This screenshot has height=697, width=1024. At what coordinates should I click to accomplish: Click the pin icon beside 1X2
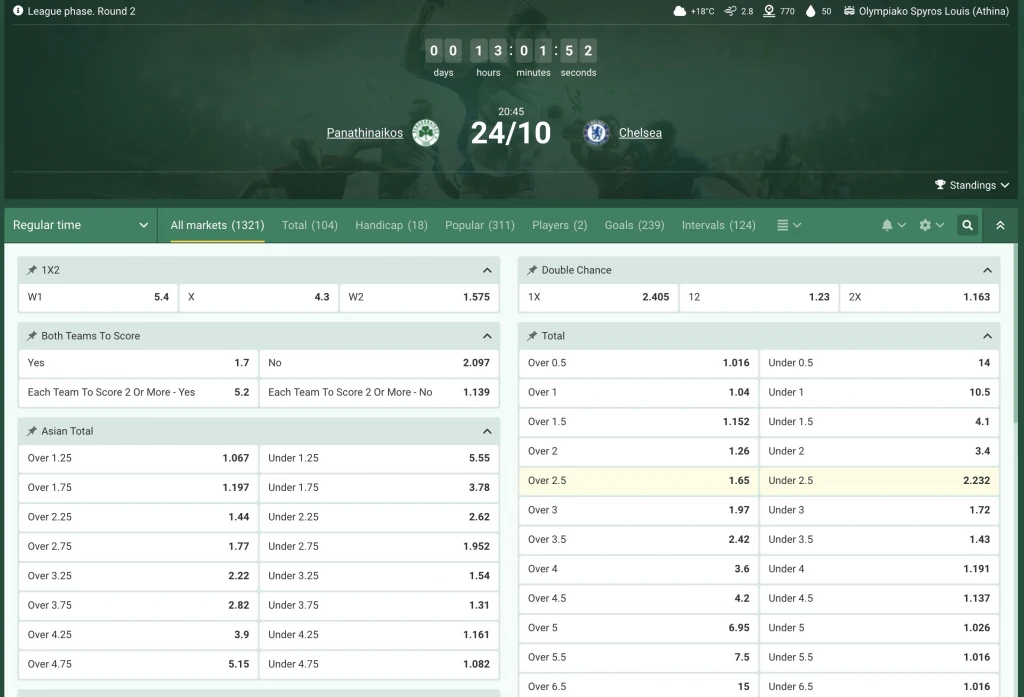point(32,270)
